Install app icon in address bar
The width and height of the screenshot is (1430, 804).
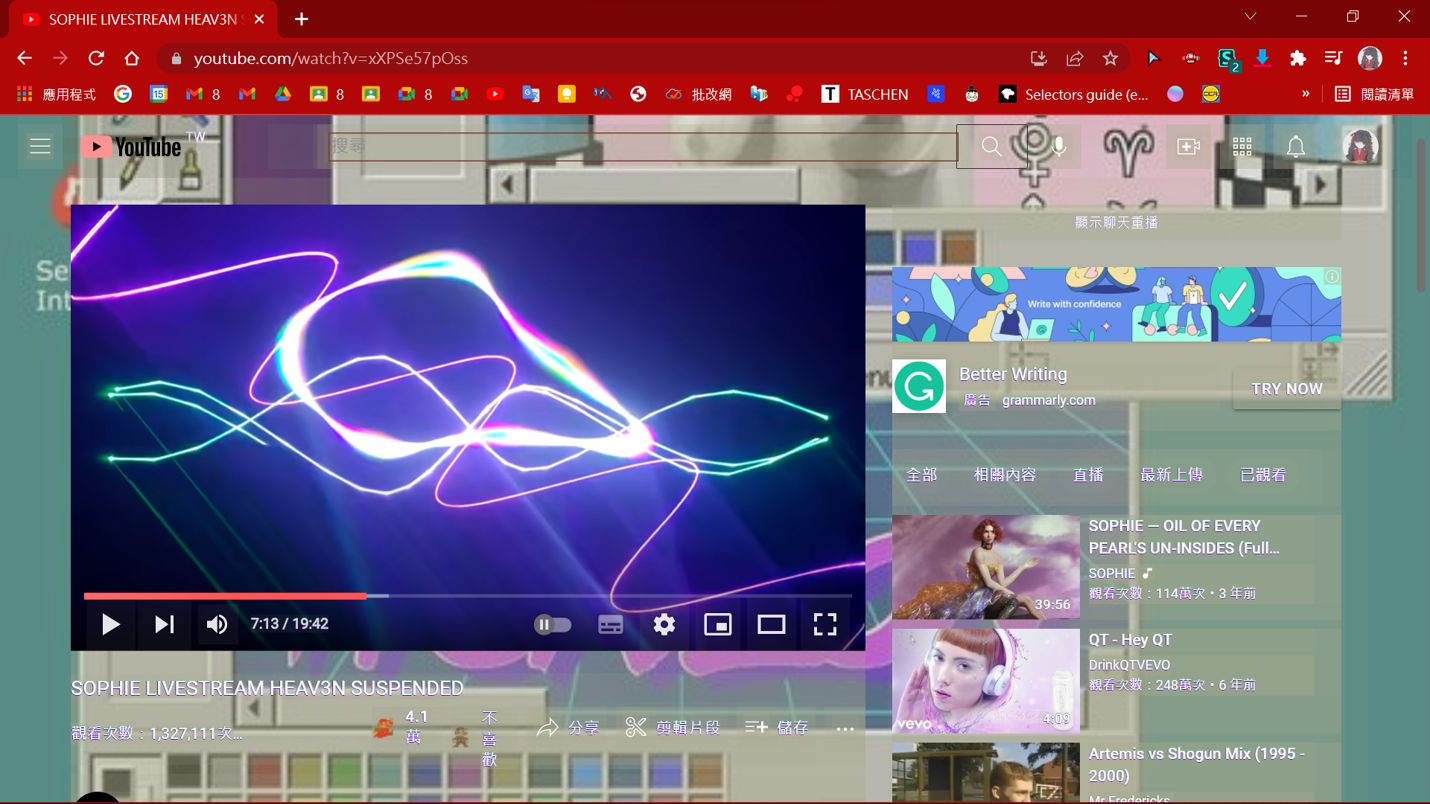[1038, 58]
